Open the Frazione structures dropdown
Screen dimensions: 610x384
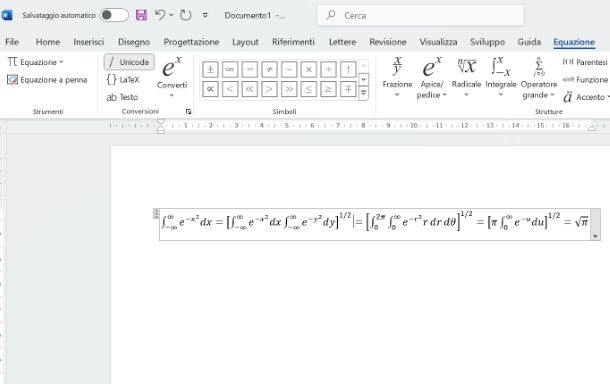click(397, 77)
